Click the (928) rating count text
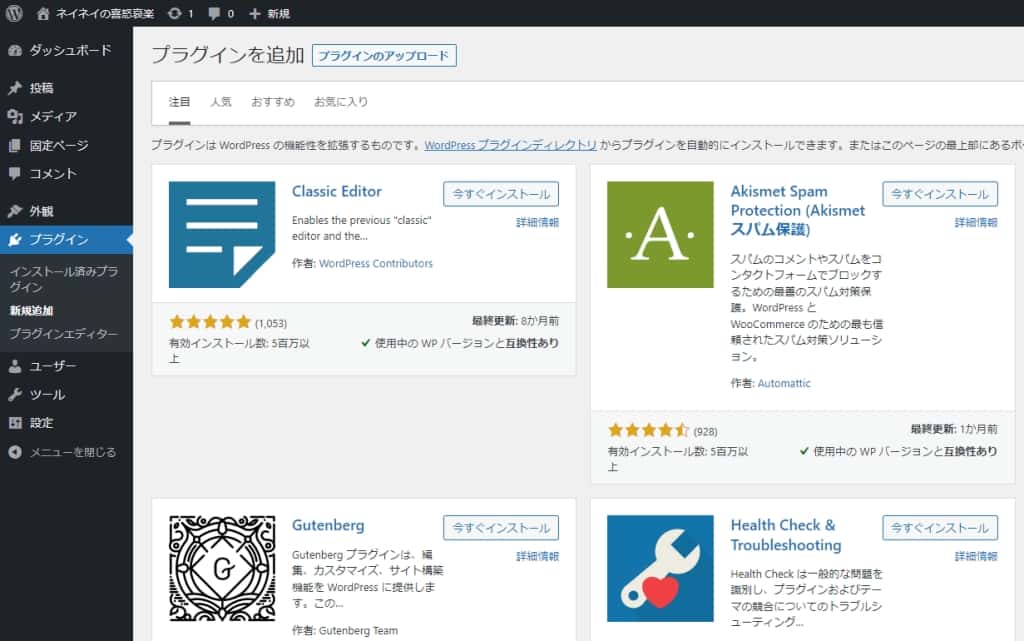 click(705, 431)
